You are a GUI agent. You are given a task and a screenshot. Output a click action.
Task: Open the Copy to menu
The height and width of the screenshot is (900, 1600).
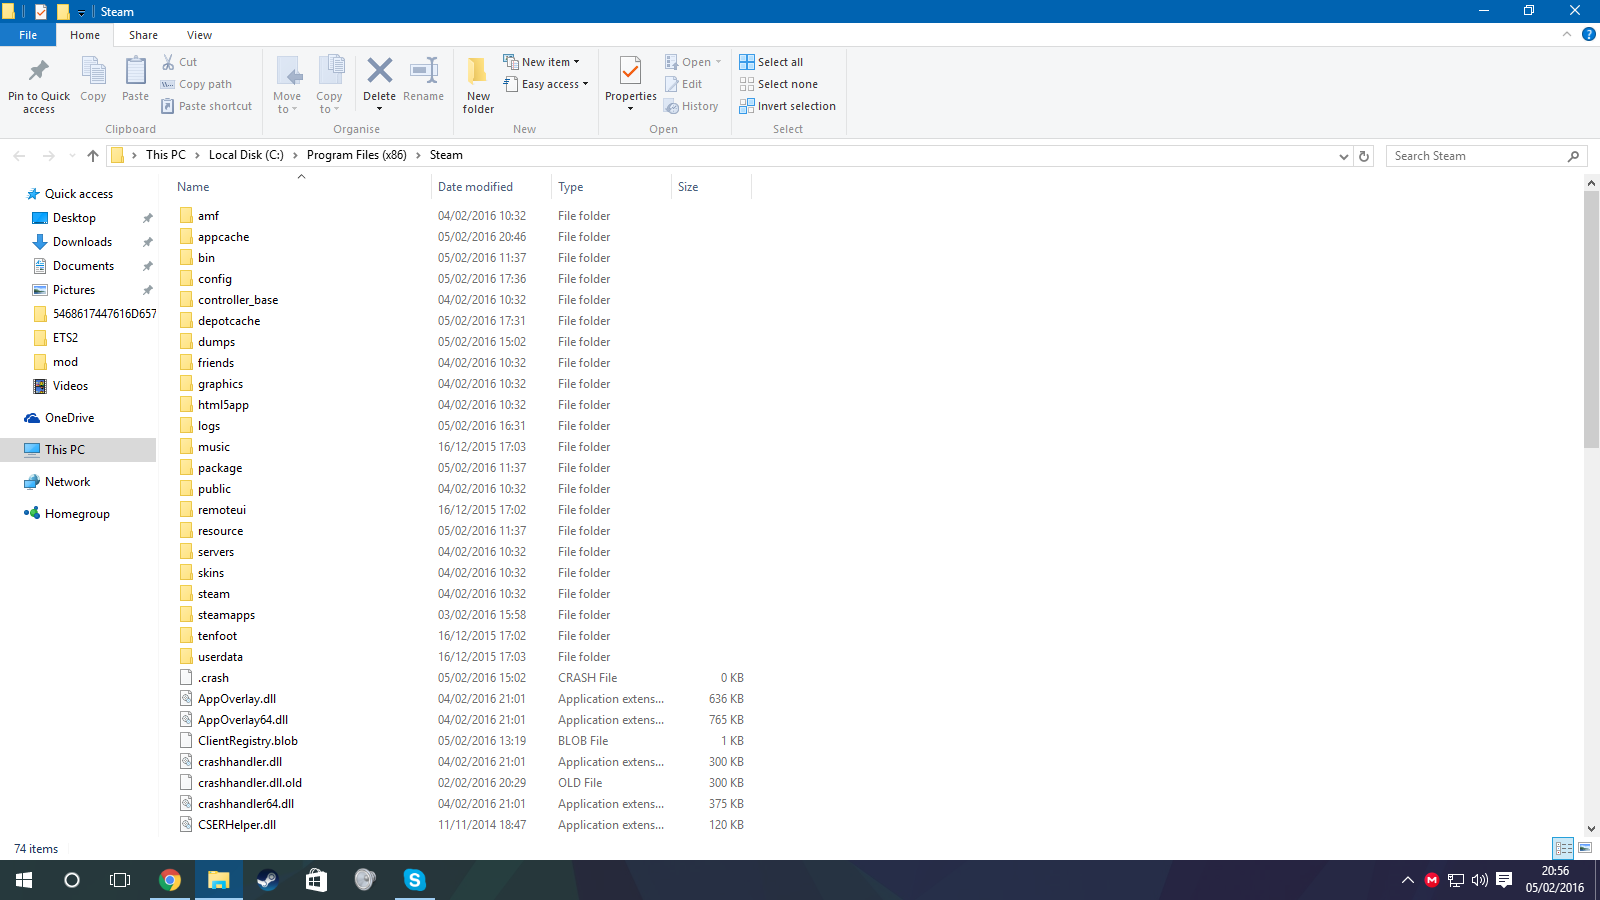click(330, 85)
